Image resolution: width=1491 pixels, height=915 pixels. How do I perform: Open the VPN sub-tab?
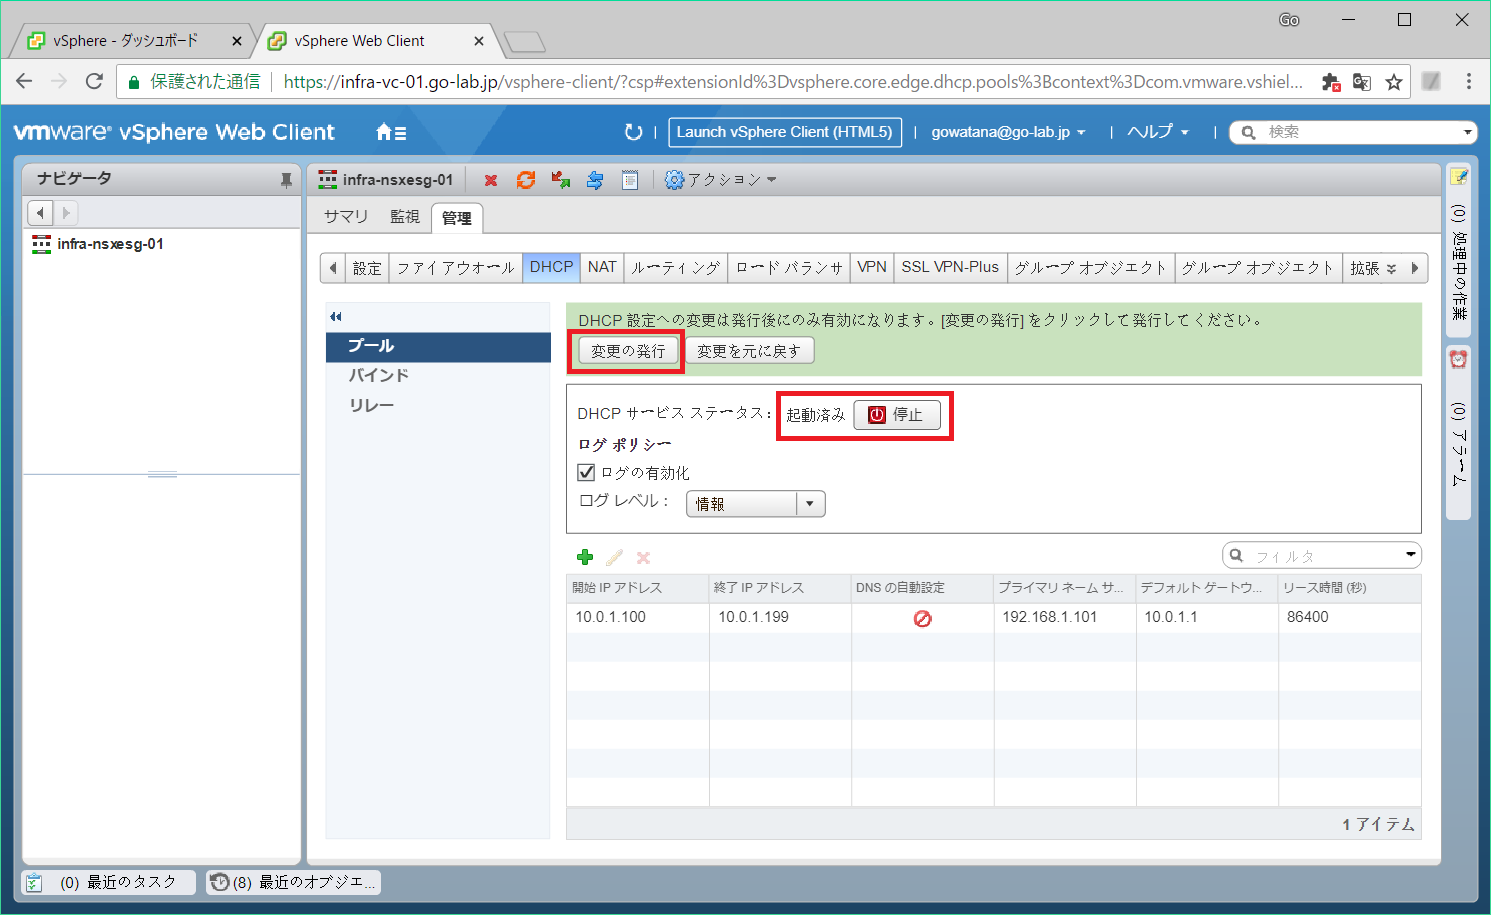pyautogui.click(x=872, y=268)
